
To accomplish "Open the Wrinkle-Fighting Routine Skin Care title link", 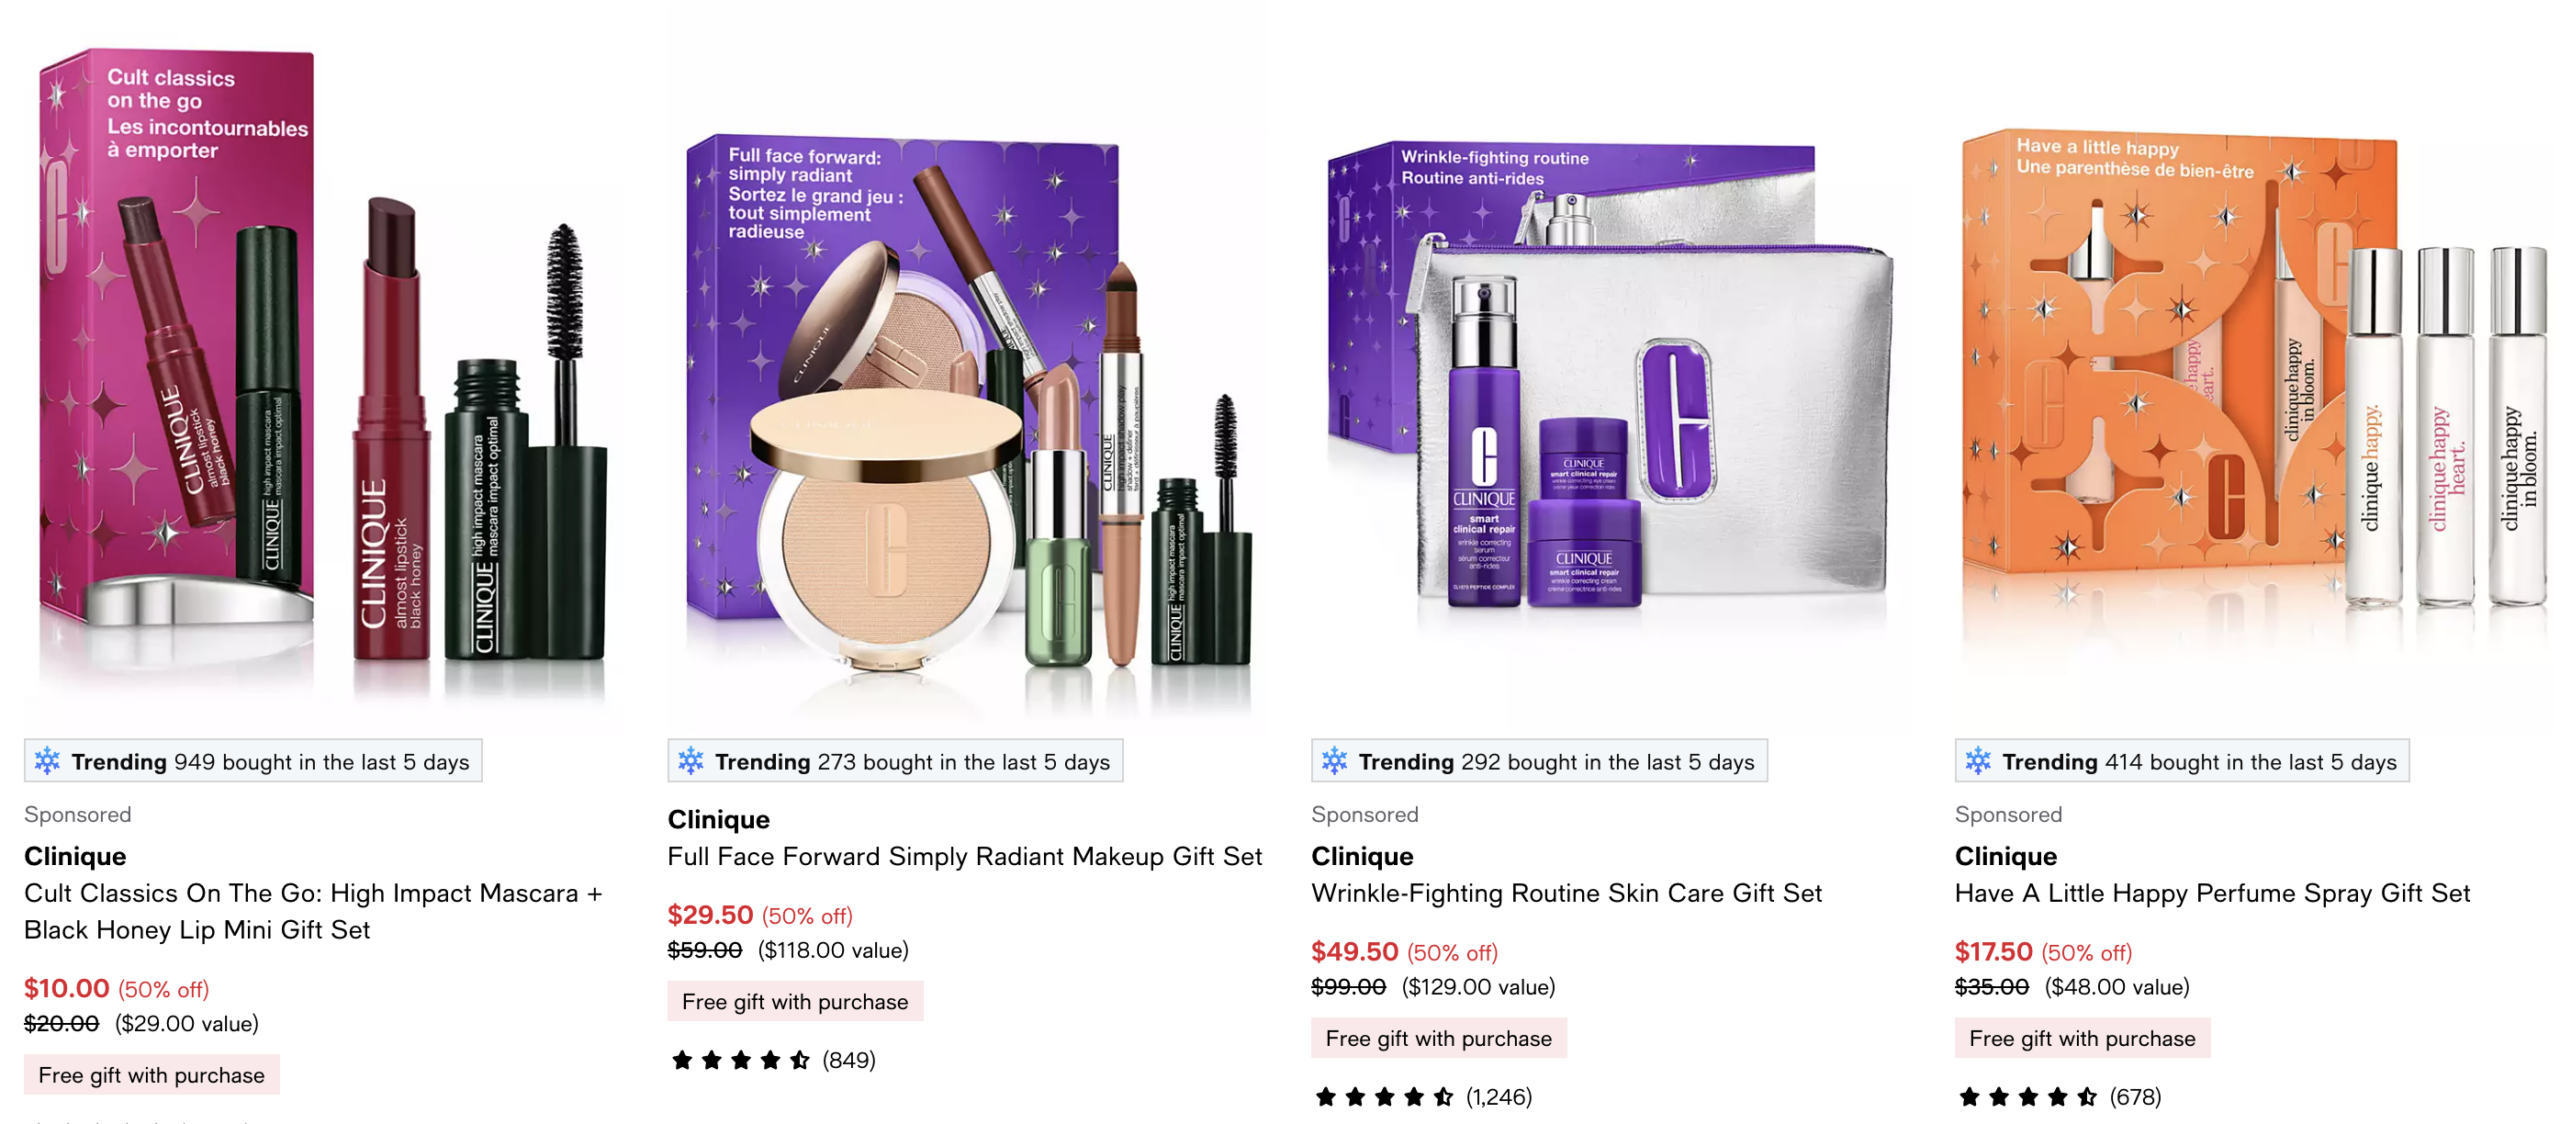I will [1566, 893].
